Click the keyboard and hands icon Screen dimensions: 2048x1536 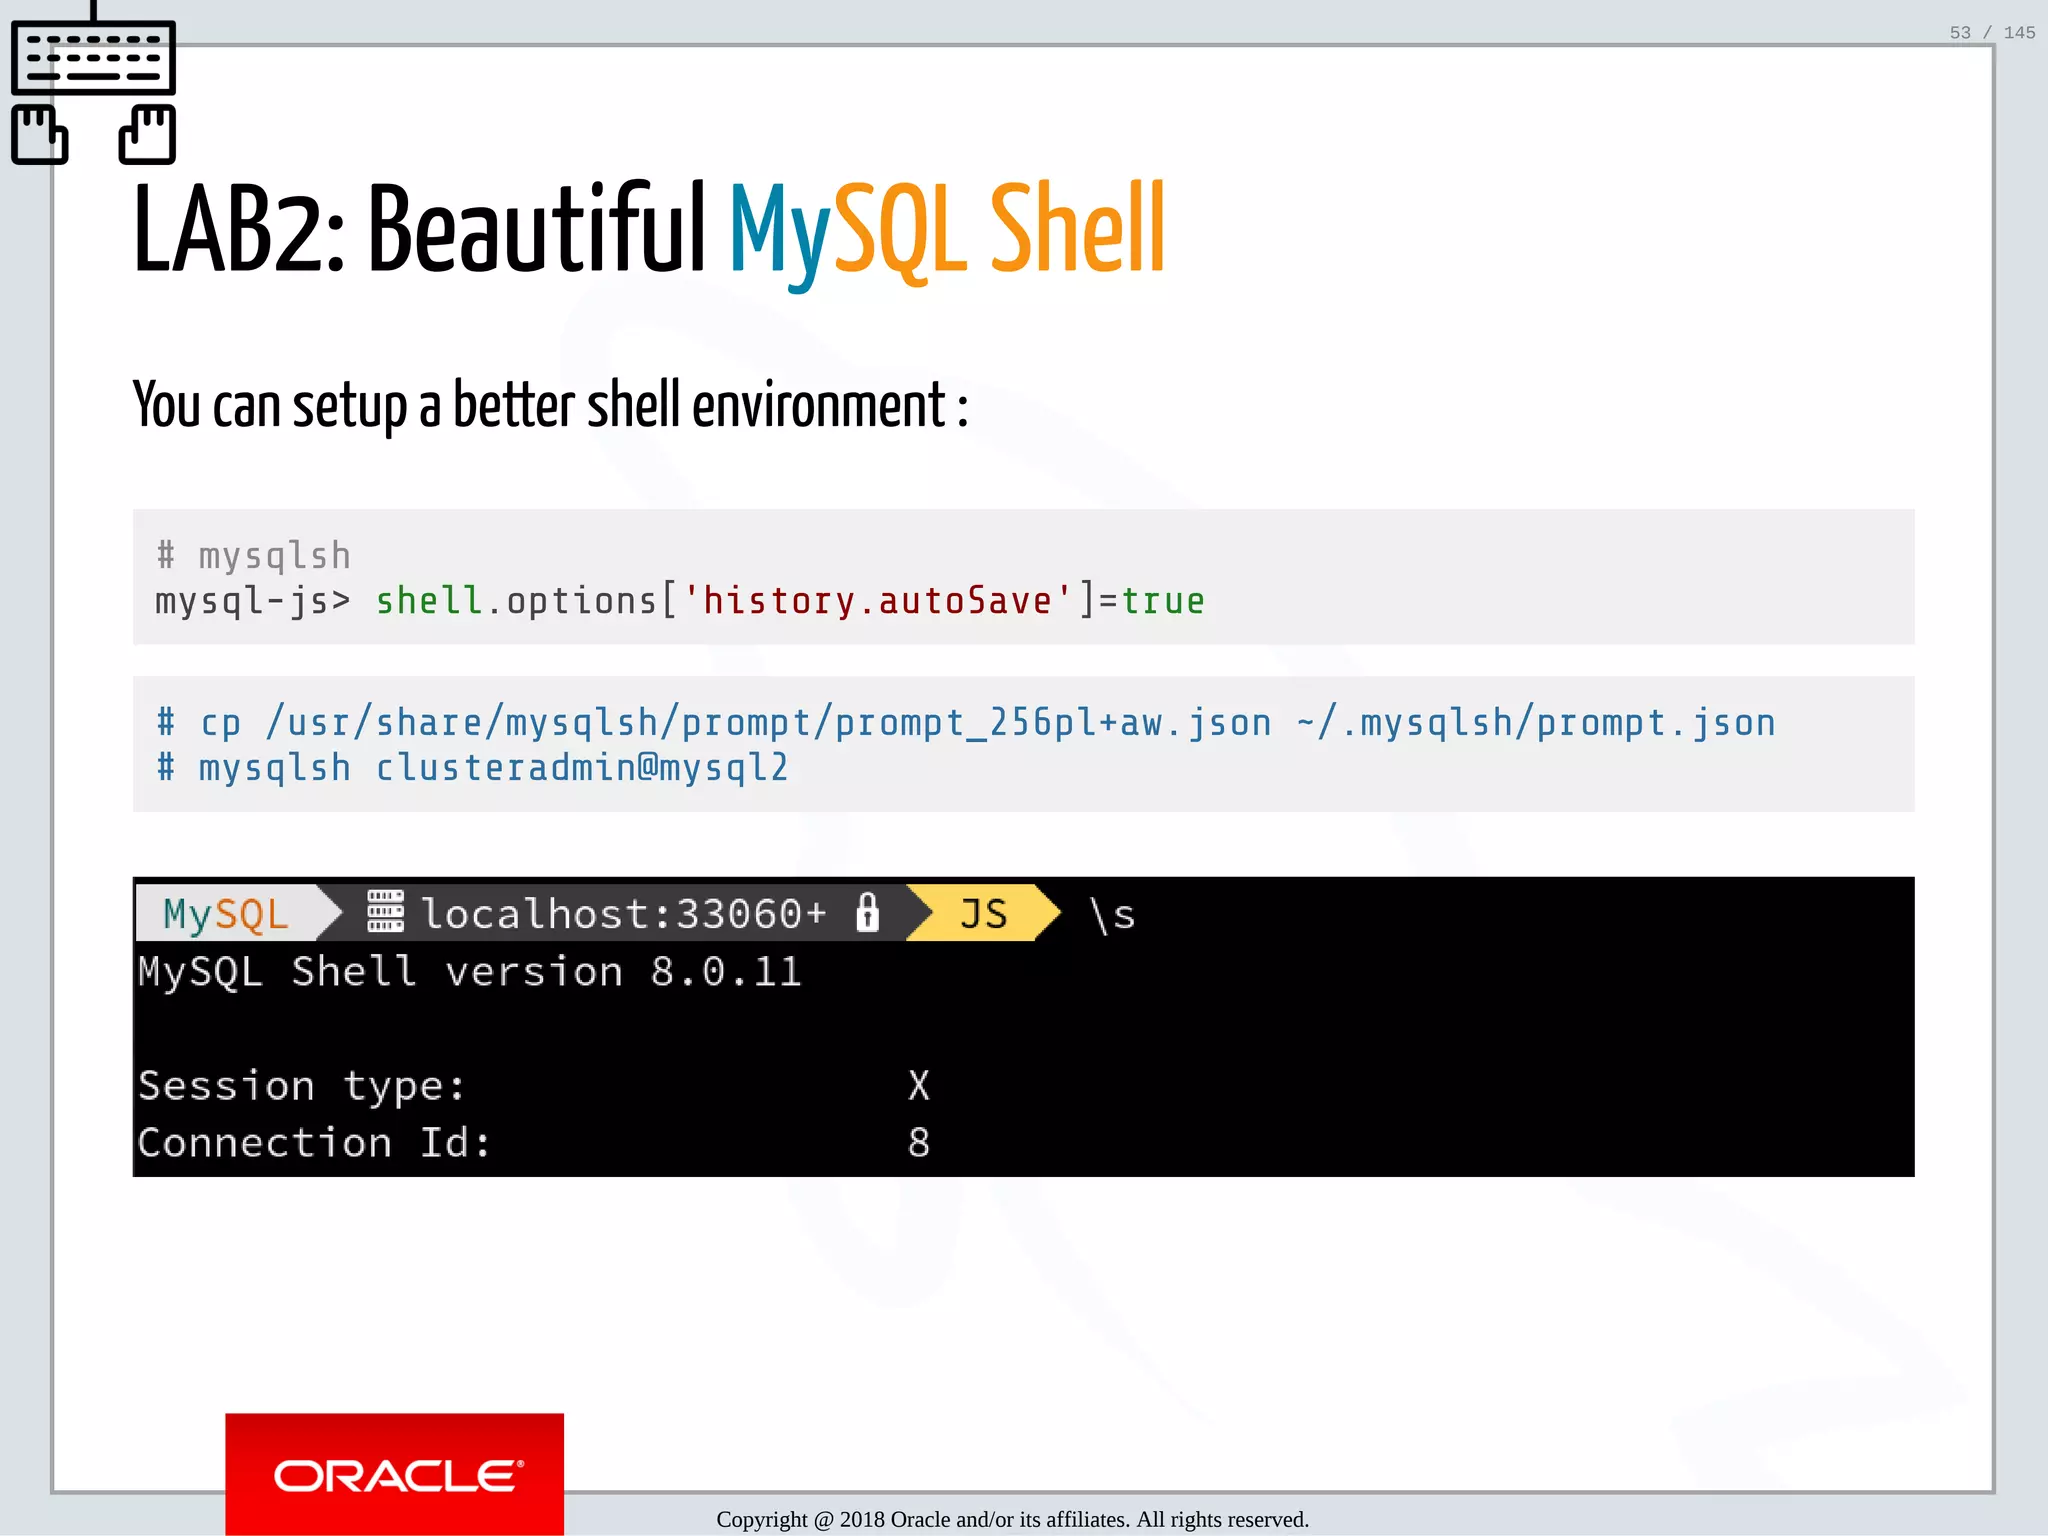93,83
